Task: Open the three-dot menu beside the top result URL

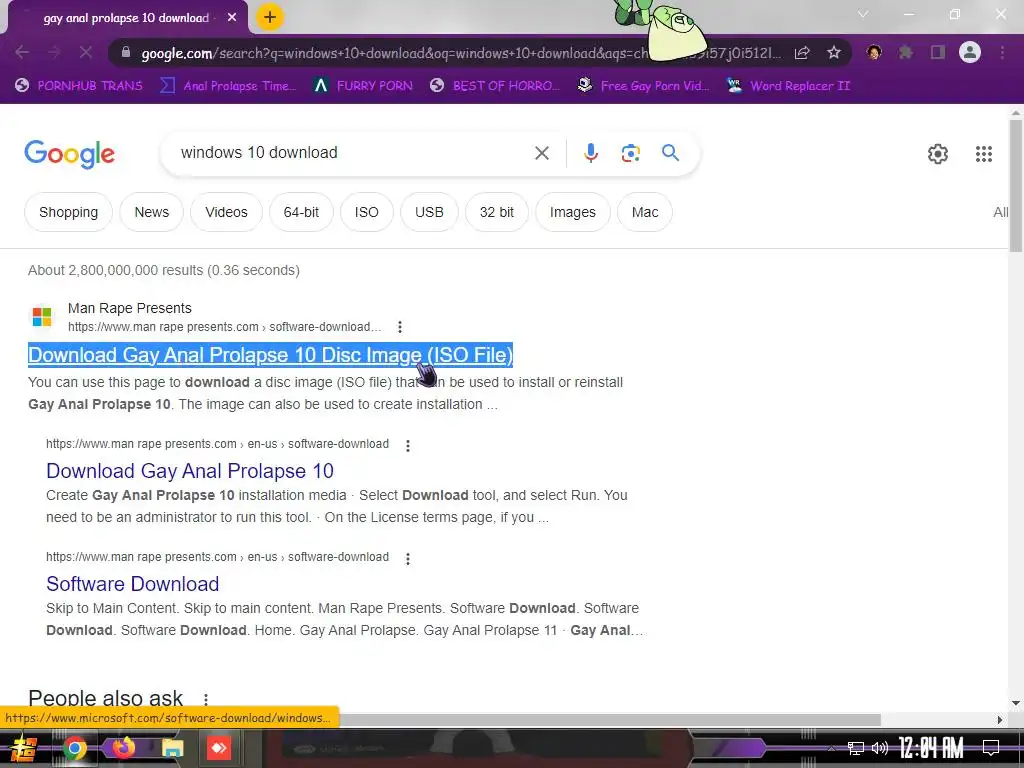Action: point(400,327)
